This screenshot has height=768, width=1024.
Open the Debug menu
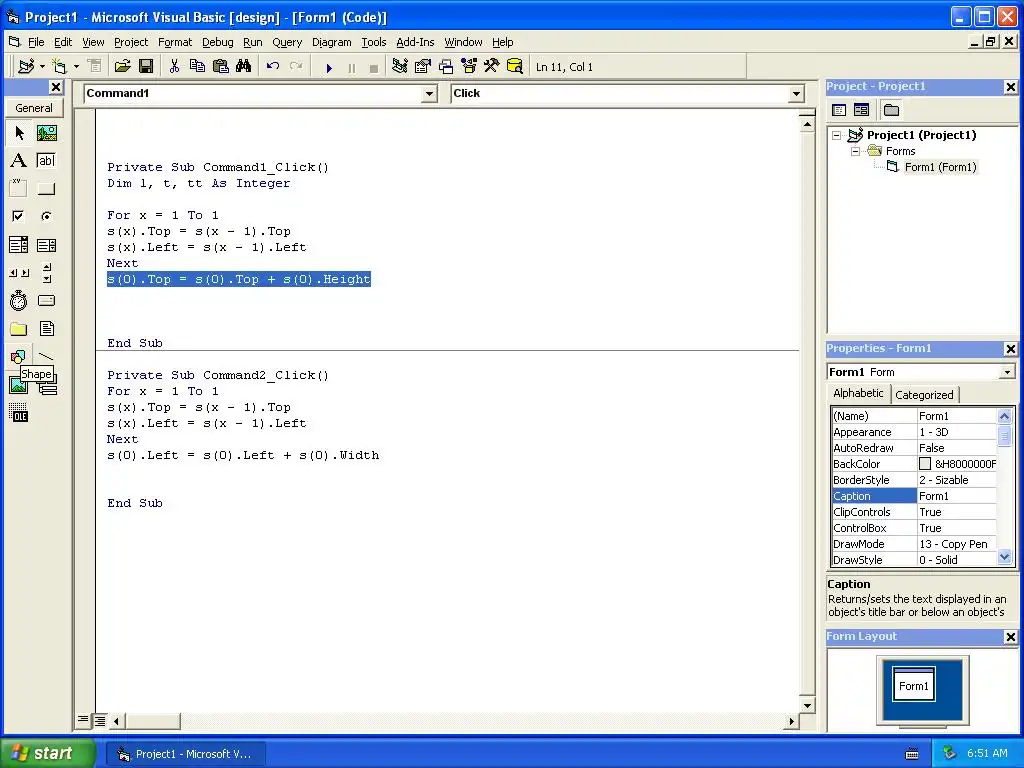pyautogui.click(x=217, y=42)
